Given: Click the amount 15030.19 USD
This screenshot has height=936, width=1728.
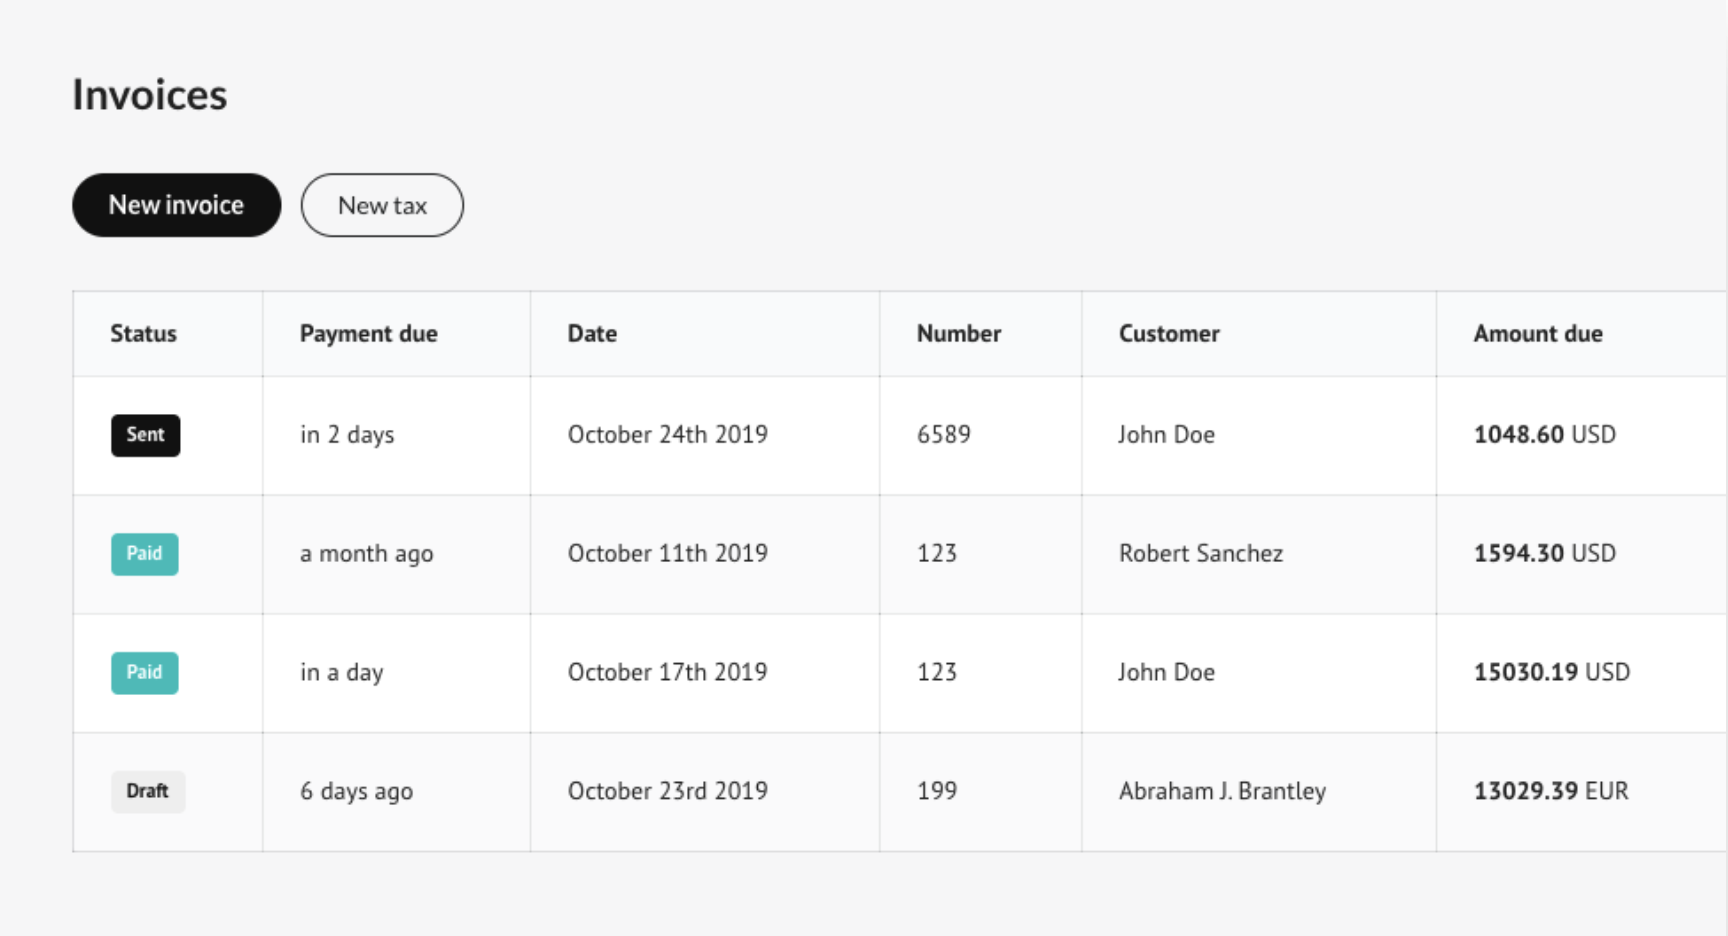Looking at the screenshot, I should (x=1550, y=672).
